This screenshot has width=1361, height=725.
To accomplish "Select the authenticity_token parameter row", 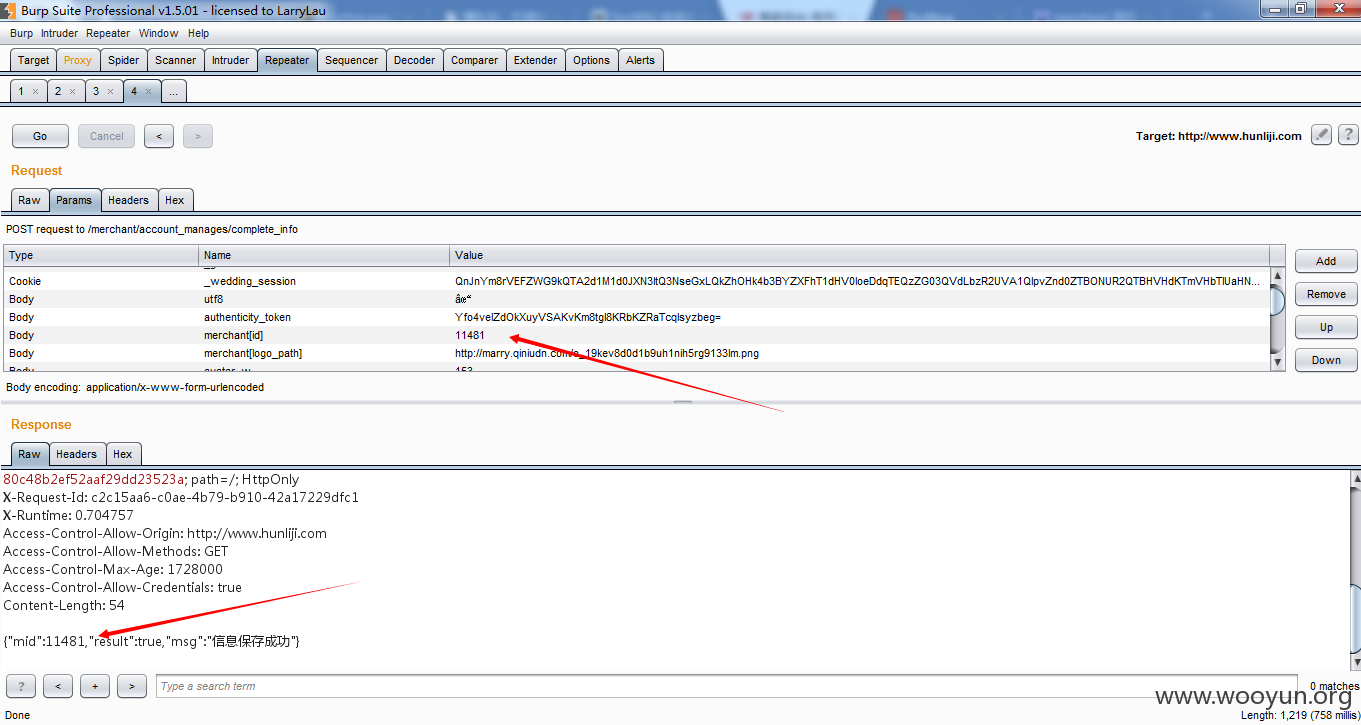I will tap(637, 317).
